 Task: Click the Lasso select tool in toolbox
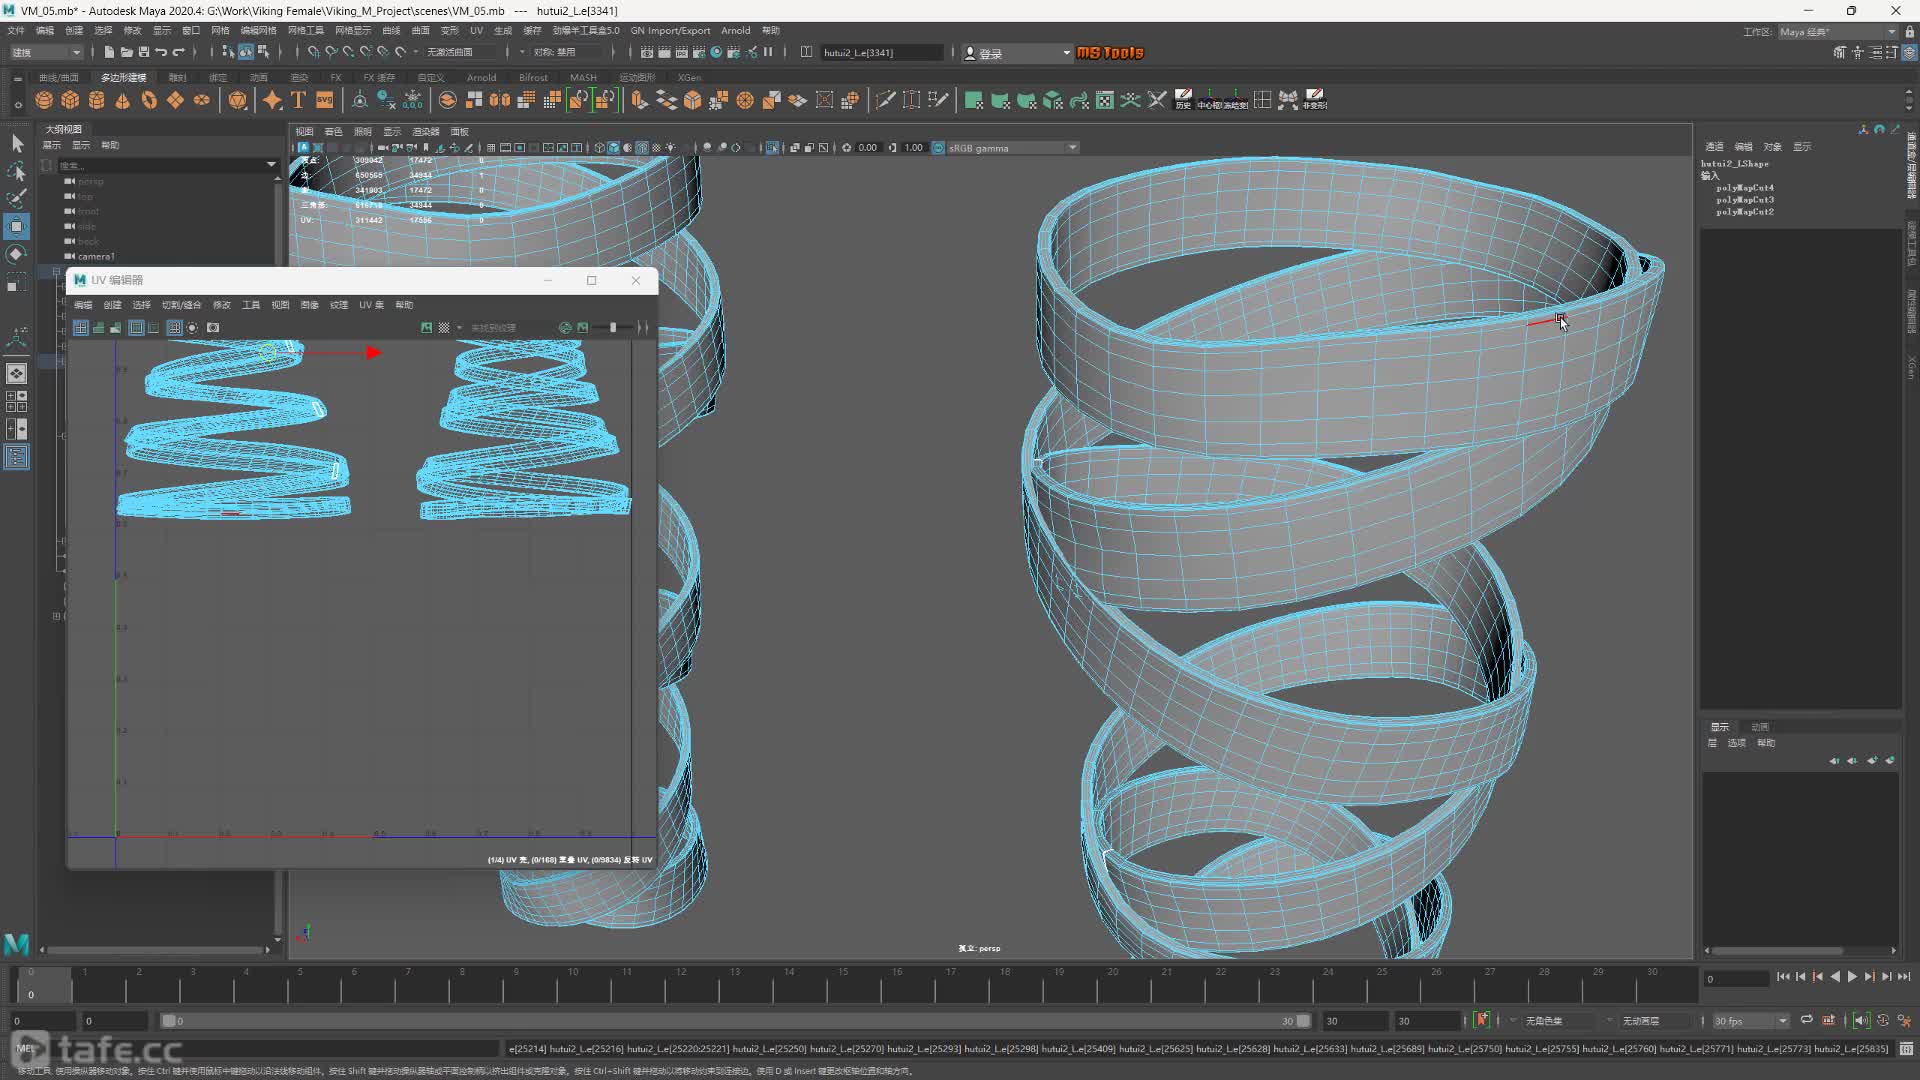pos(17,171)
